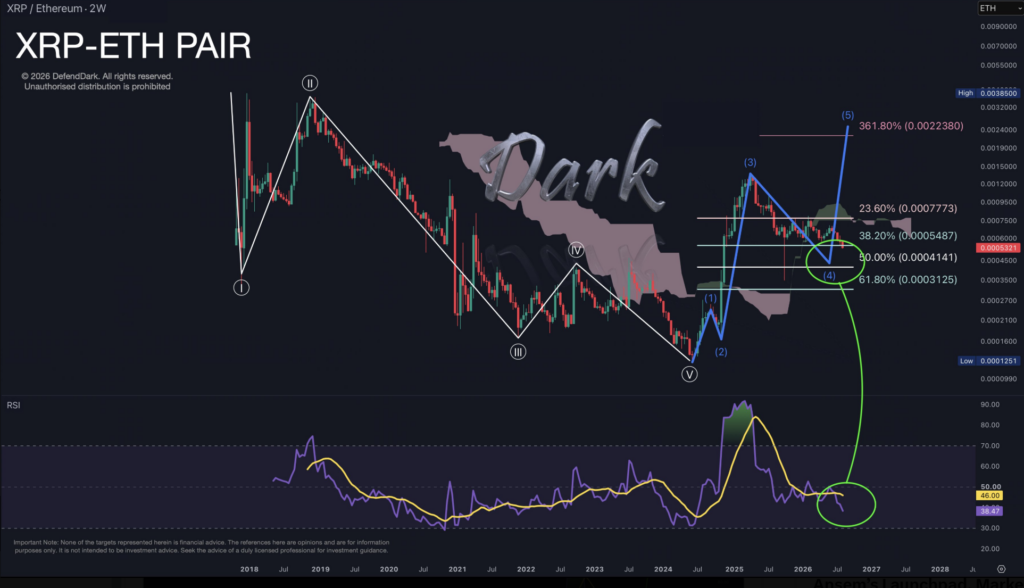This screenshot has height=588, width=1024.
Task: Select the red current price tag 0.0005321
Action: click(998, 248)
